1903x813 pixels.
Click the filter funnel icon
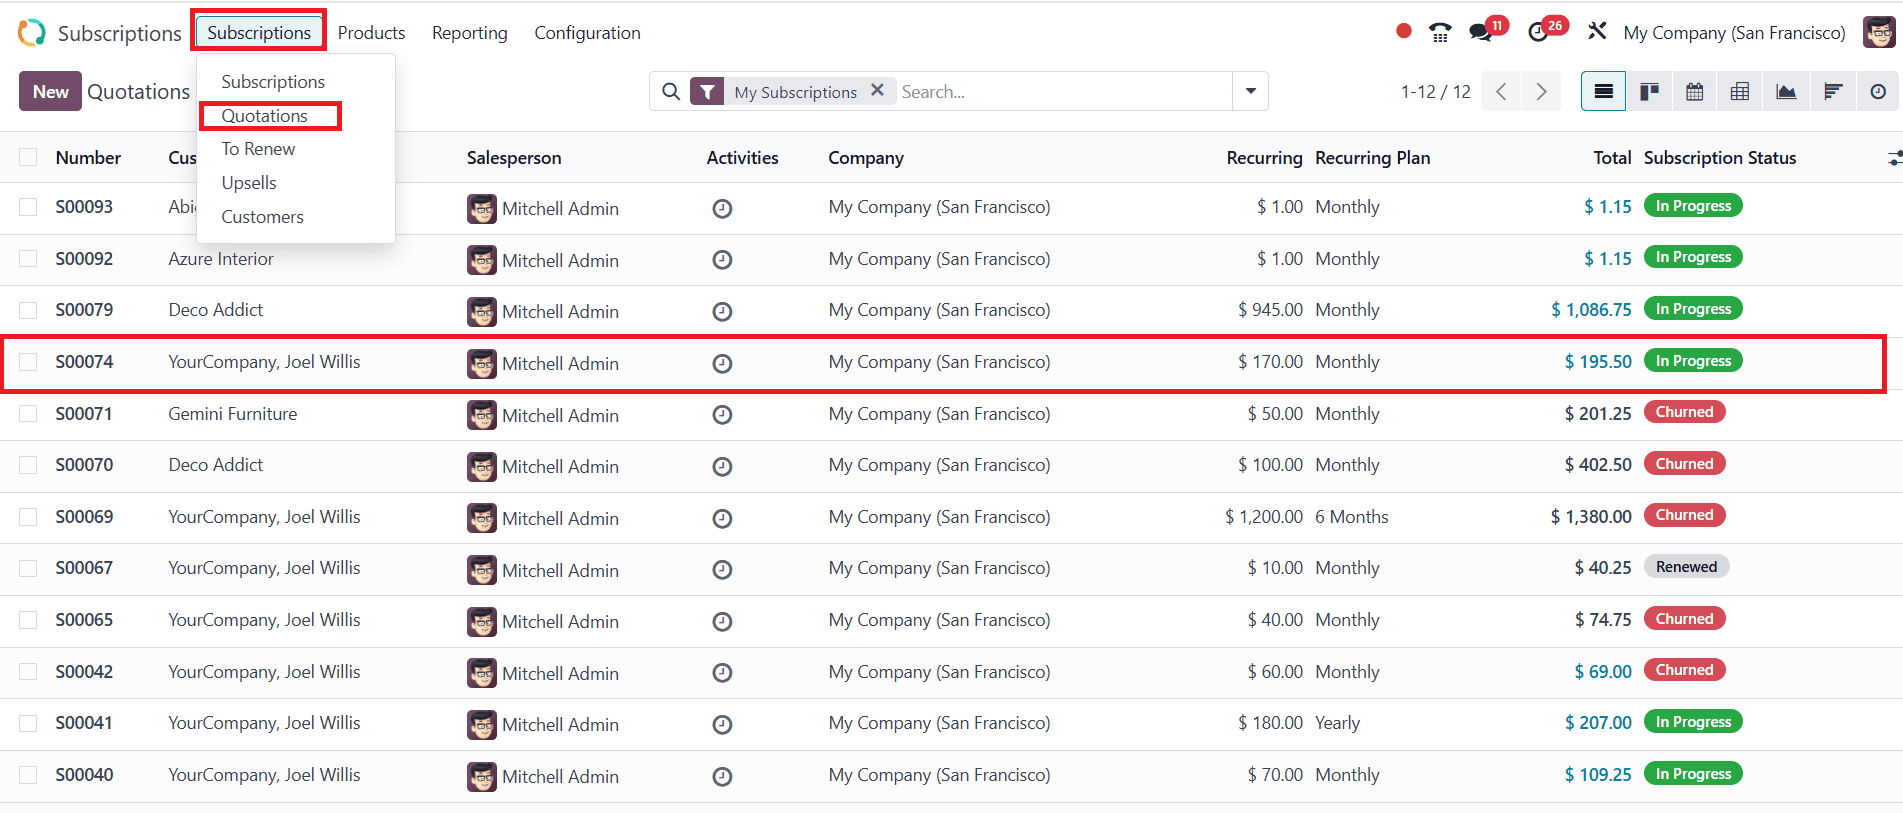pyautogui.click(x=707, y=92)
